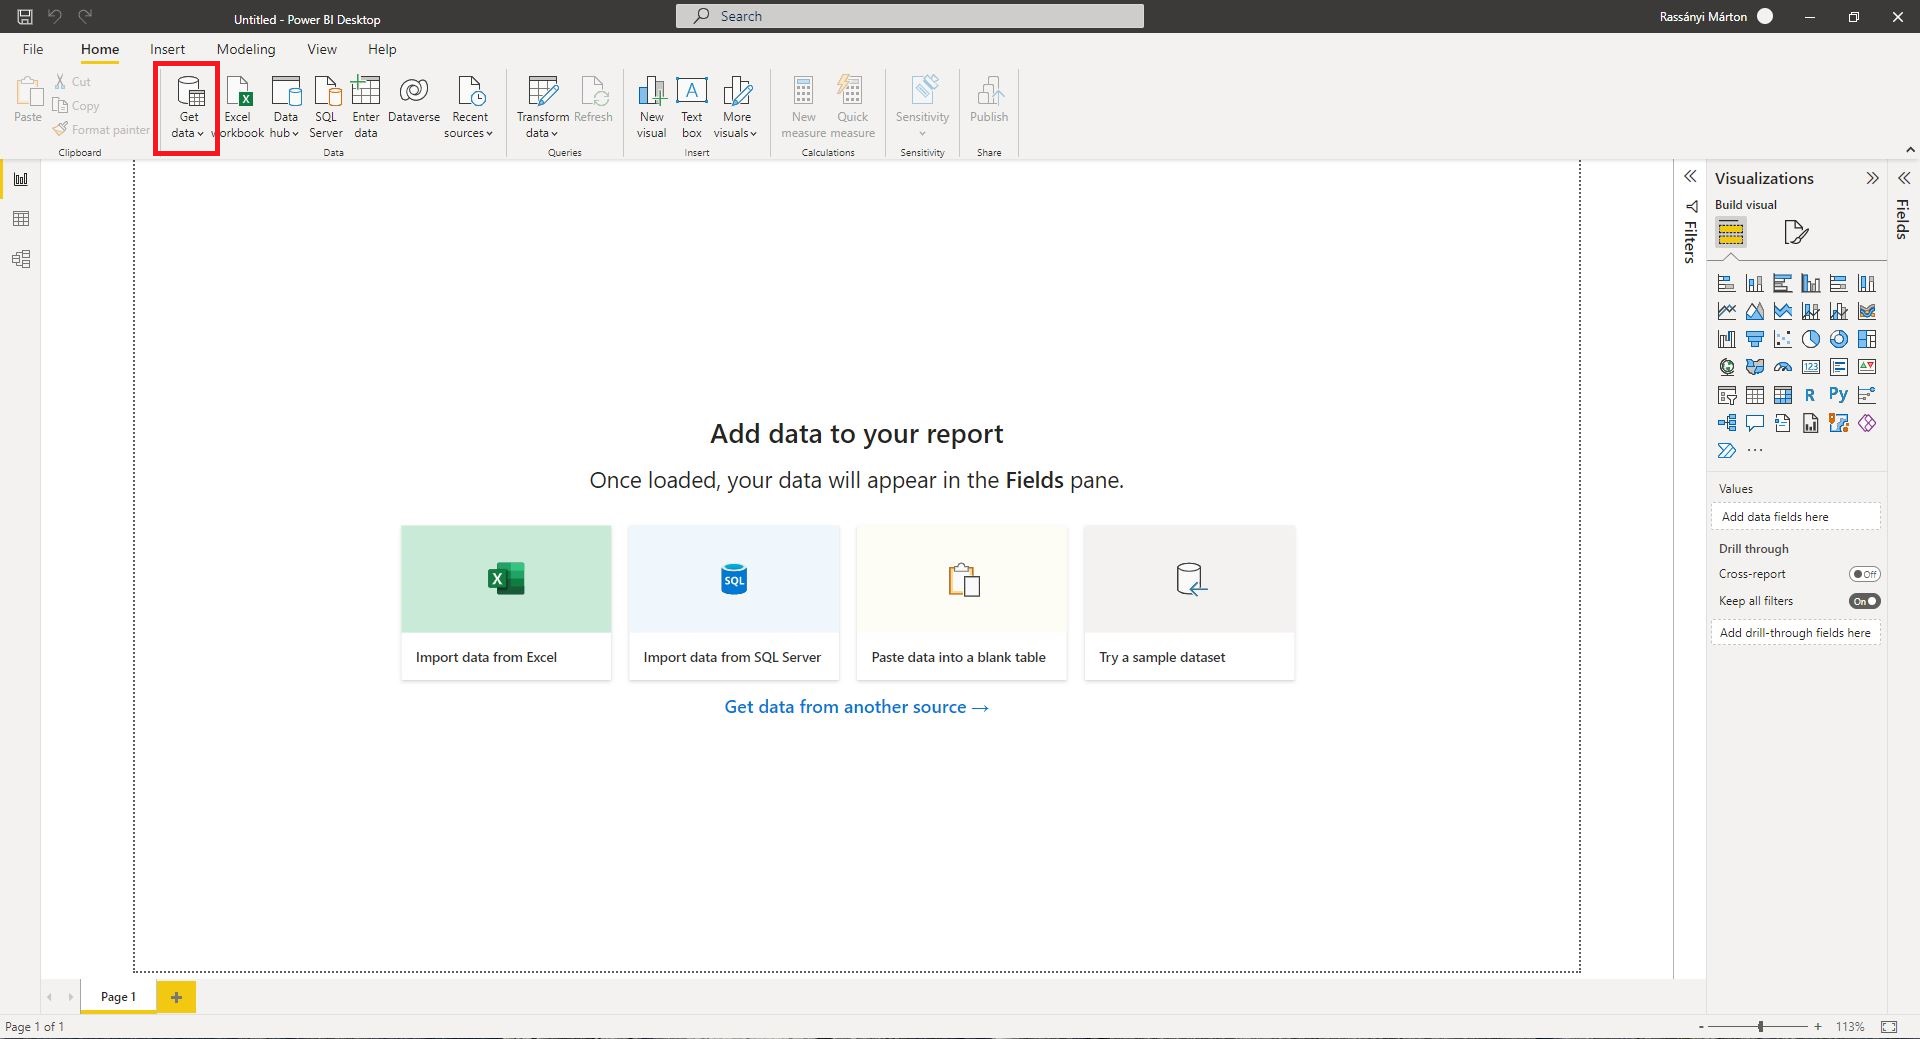Choose the Pie chart visual

point(1811,339)
